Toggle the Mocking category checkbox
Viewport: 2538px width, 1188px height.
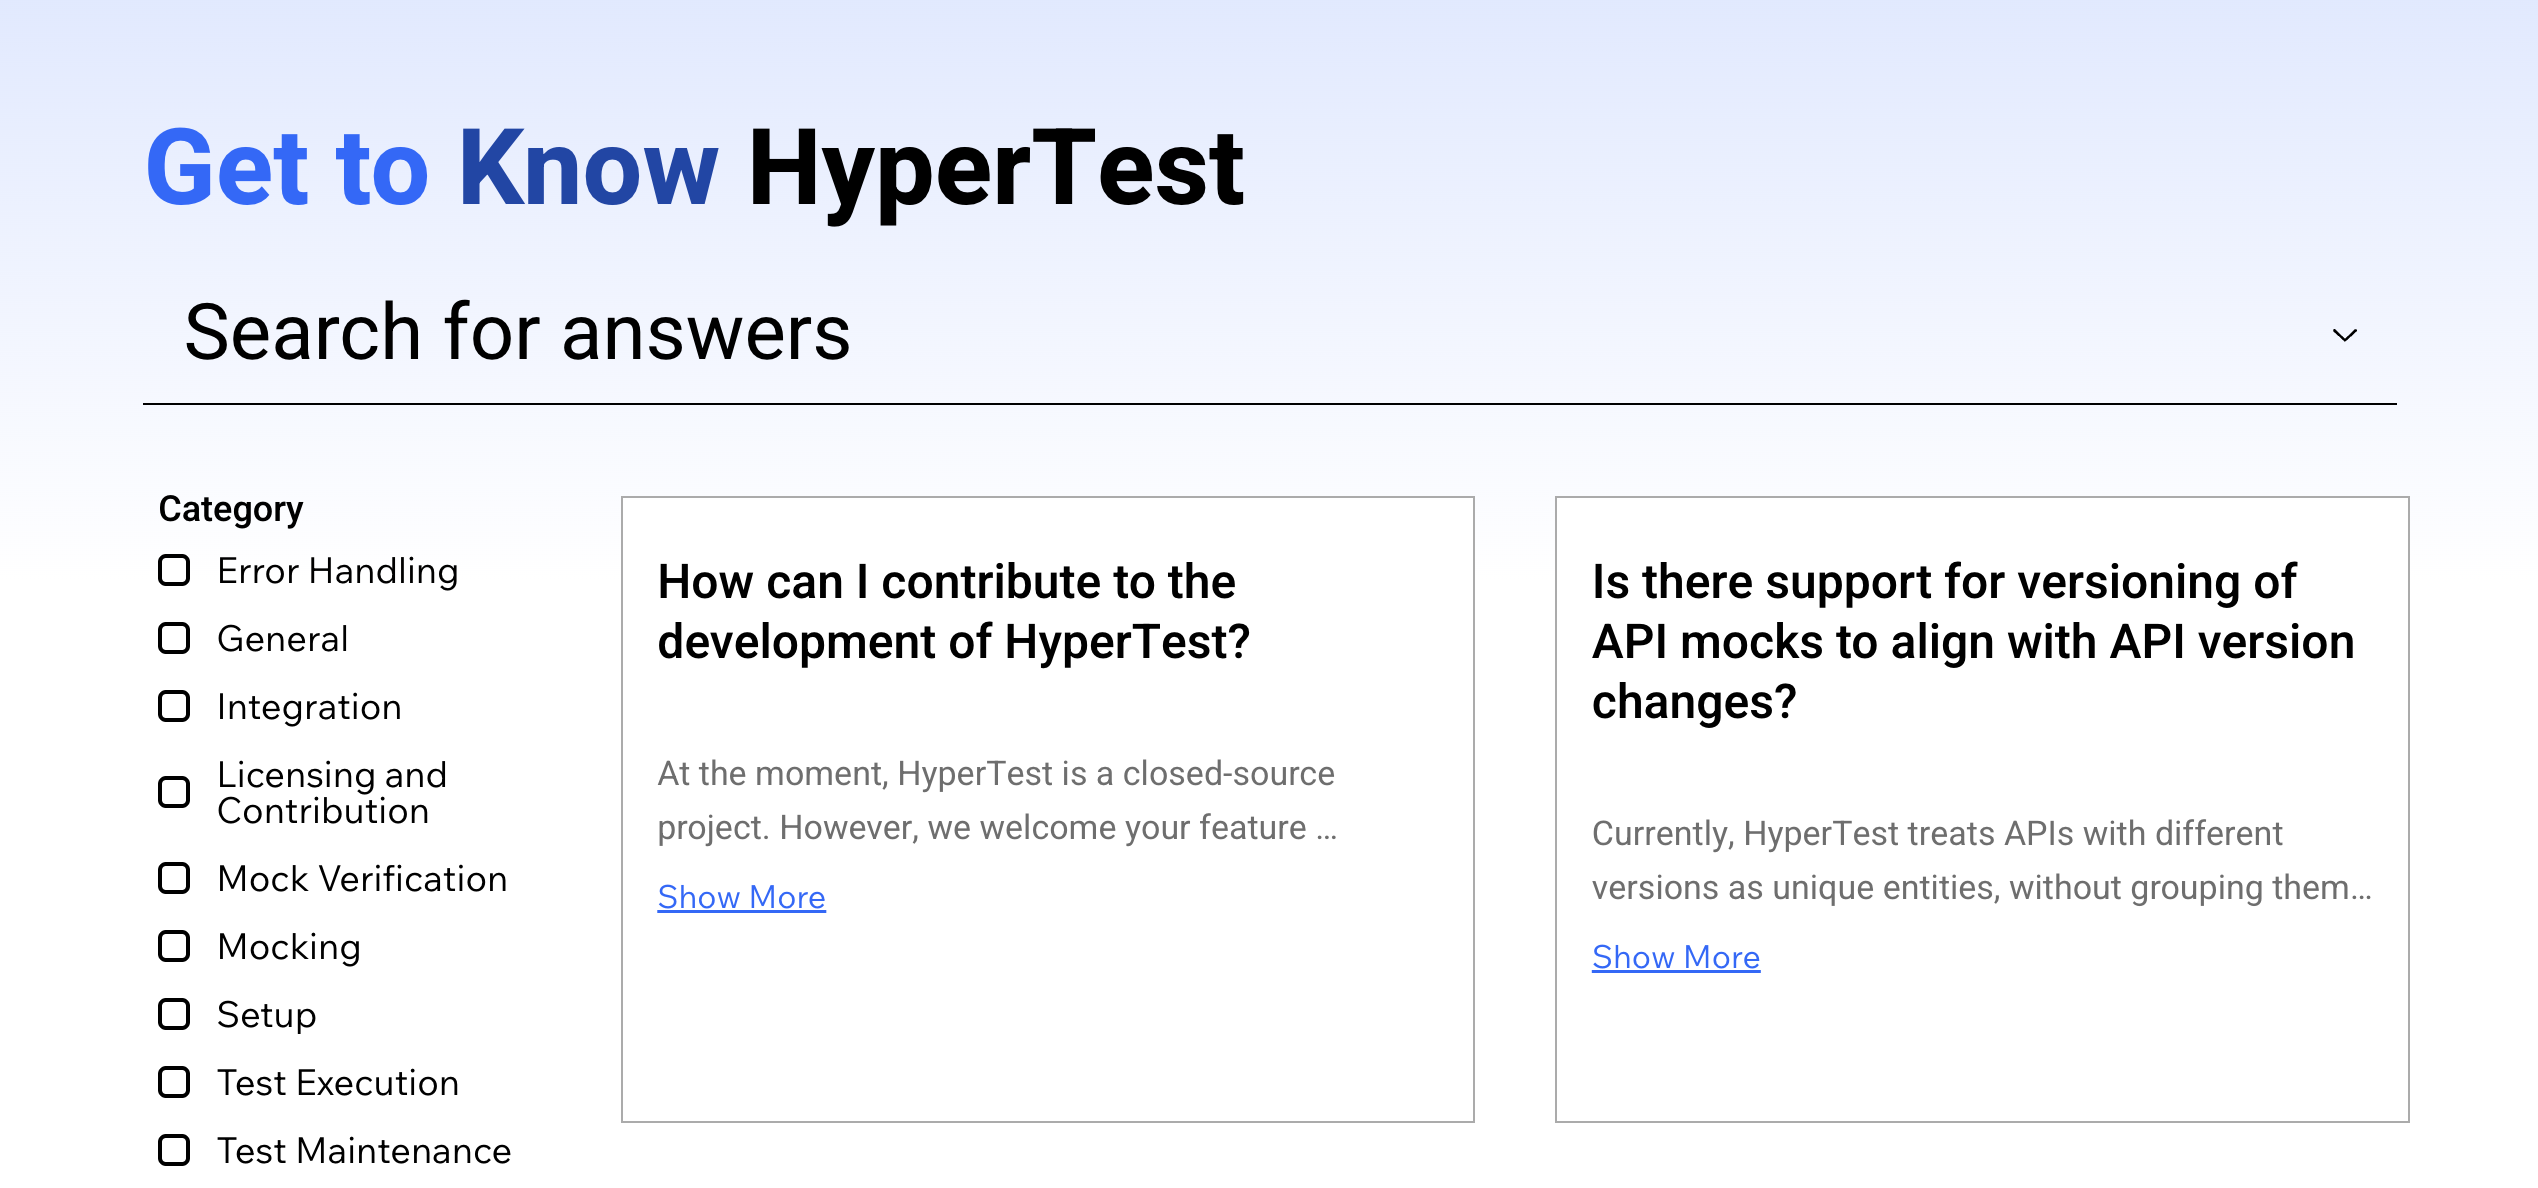pos(175,946)
